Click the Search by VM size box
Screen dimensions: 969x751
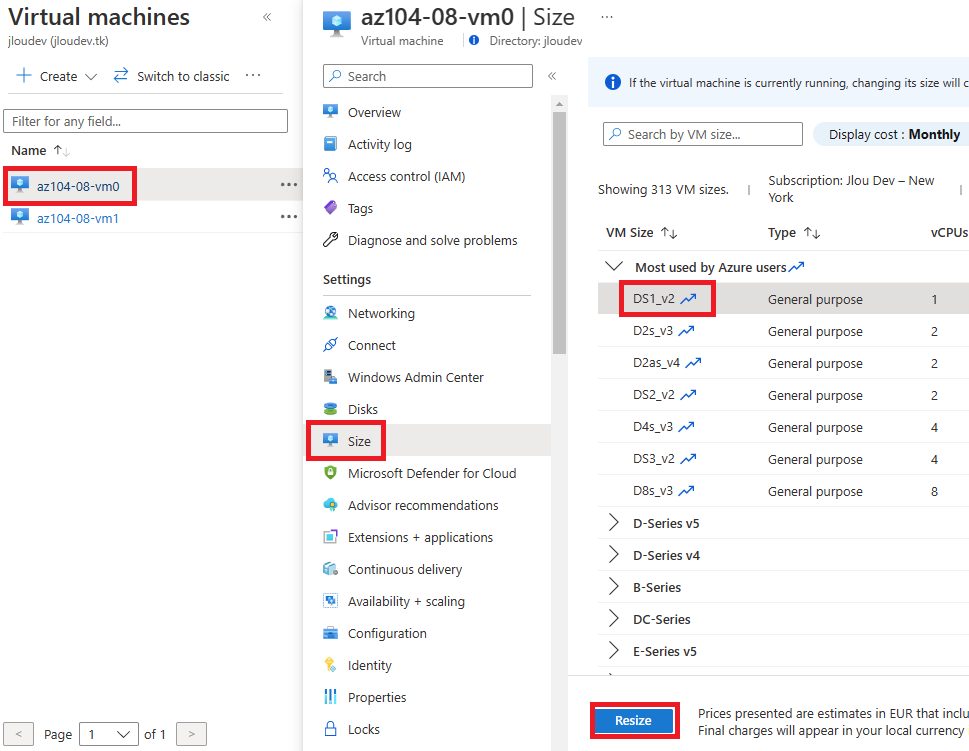pyautogui.click(x=703, y=134)
